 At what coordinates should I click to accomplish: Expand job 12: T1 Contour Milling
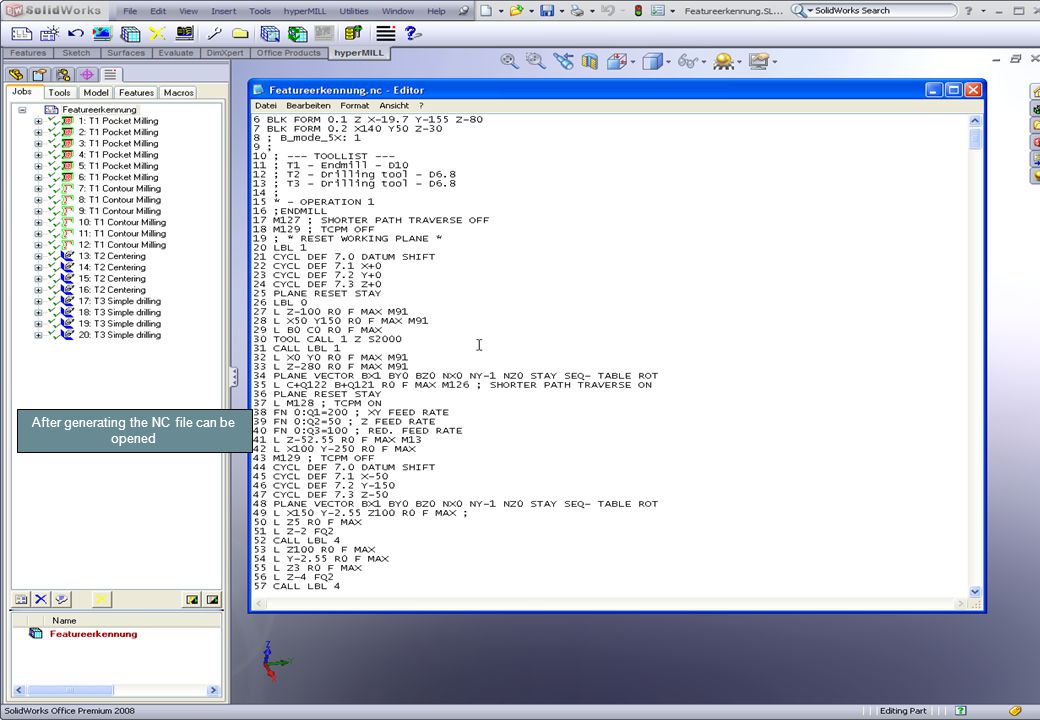[x=38, y=245]
